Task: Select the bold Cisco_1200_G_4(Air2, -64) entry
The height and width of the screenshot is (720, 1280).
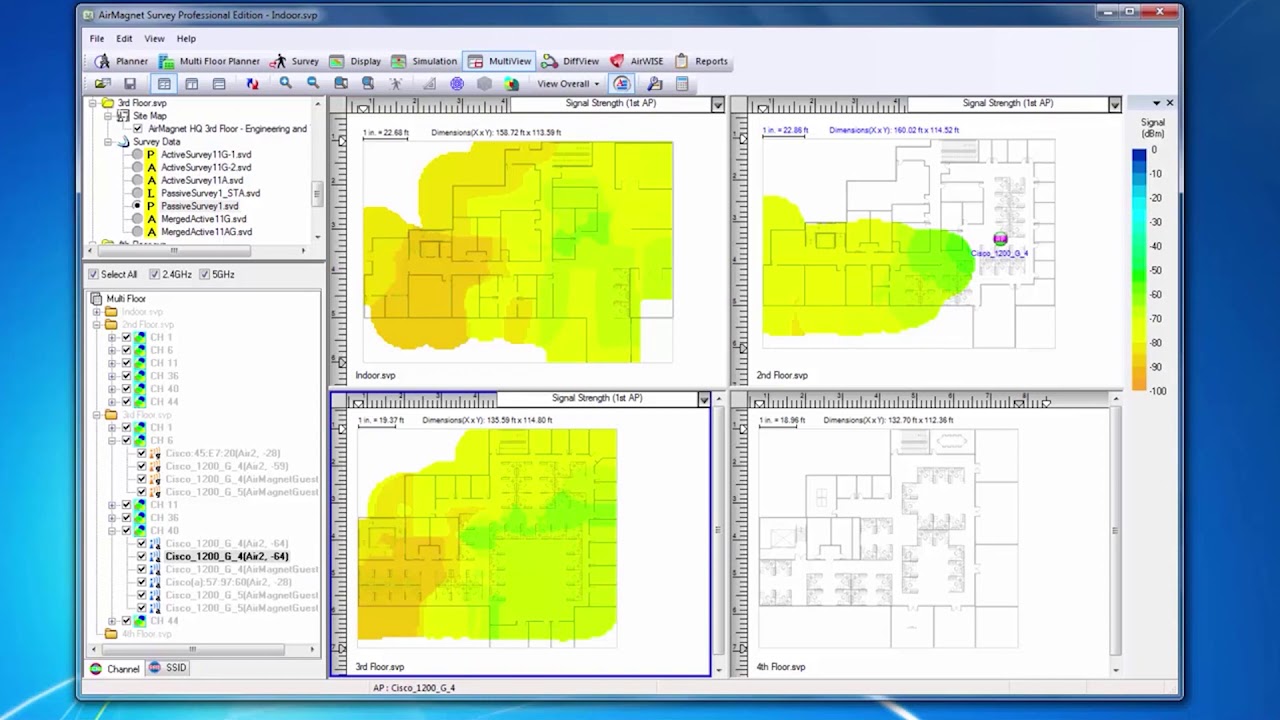Action: click(x=227, y=556)
